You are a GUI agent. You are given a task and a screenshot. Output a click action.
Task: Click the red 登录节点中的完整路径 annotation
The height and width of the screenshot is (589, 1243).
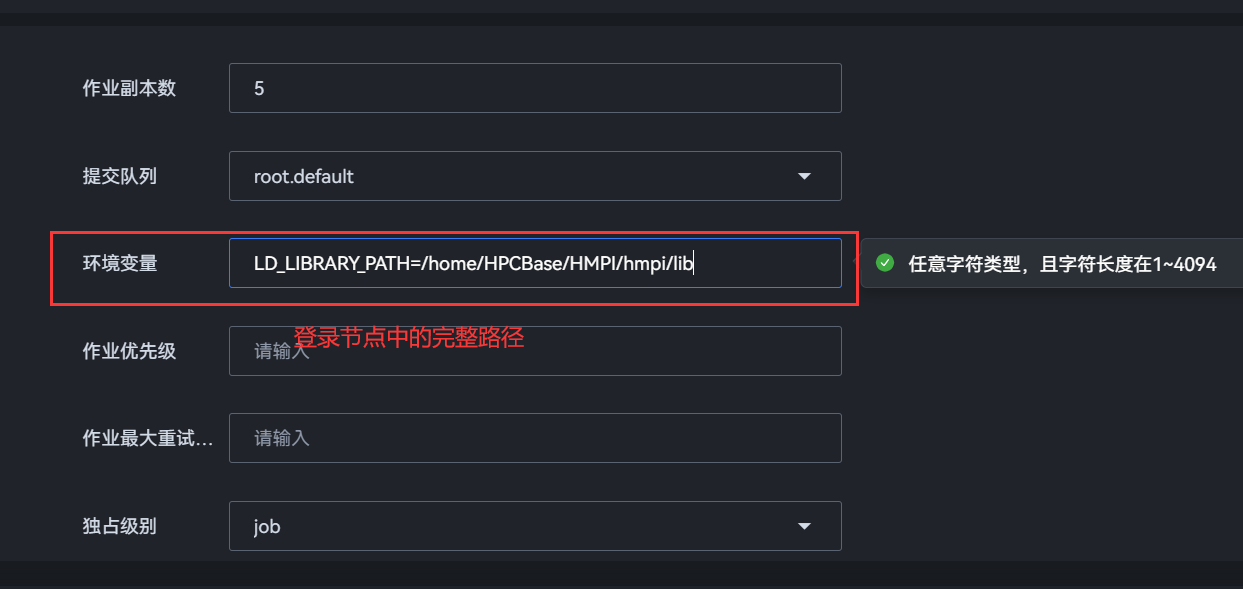pyautogui.click(x=409, y=338)
